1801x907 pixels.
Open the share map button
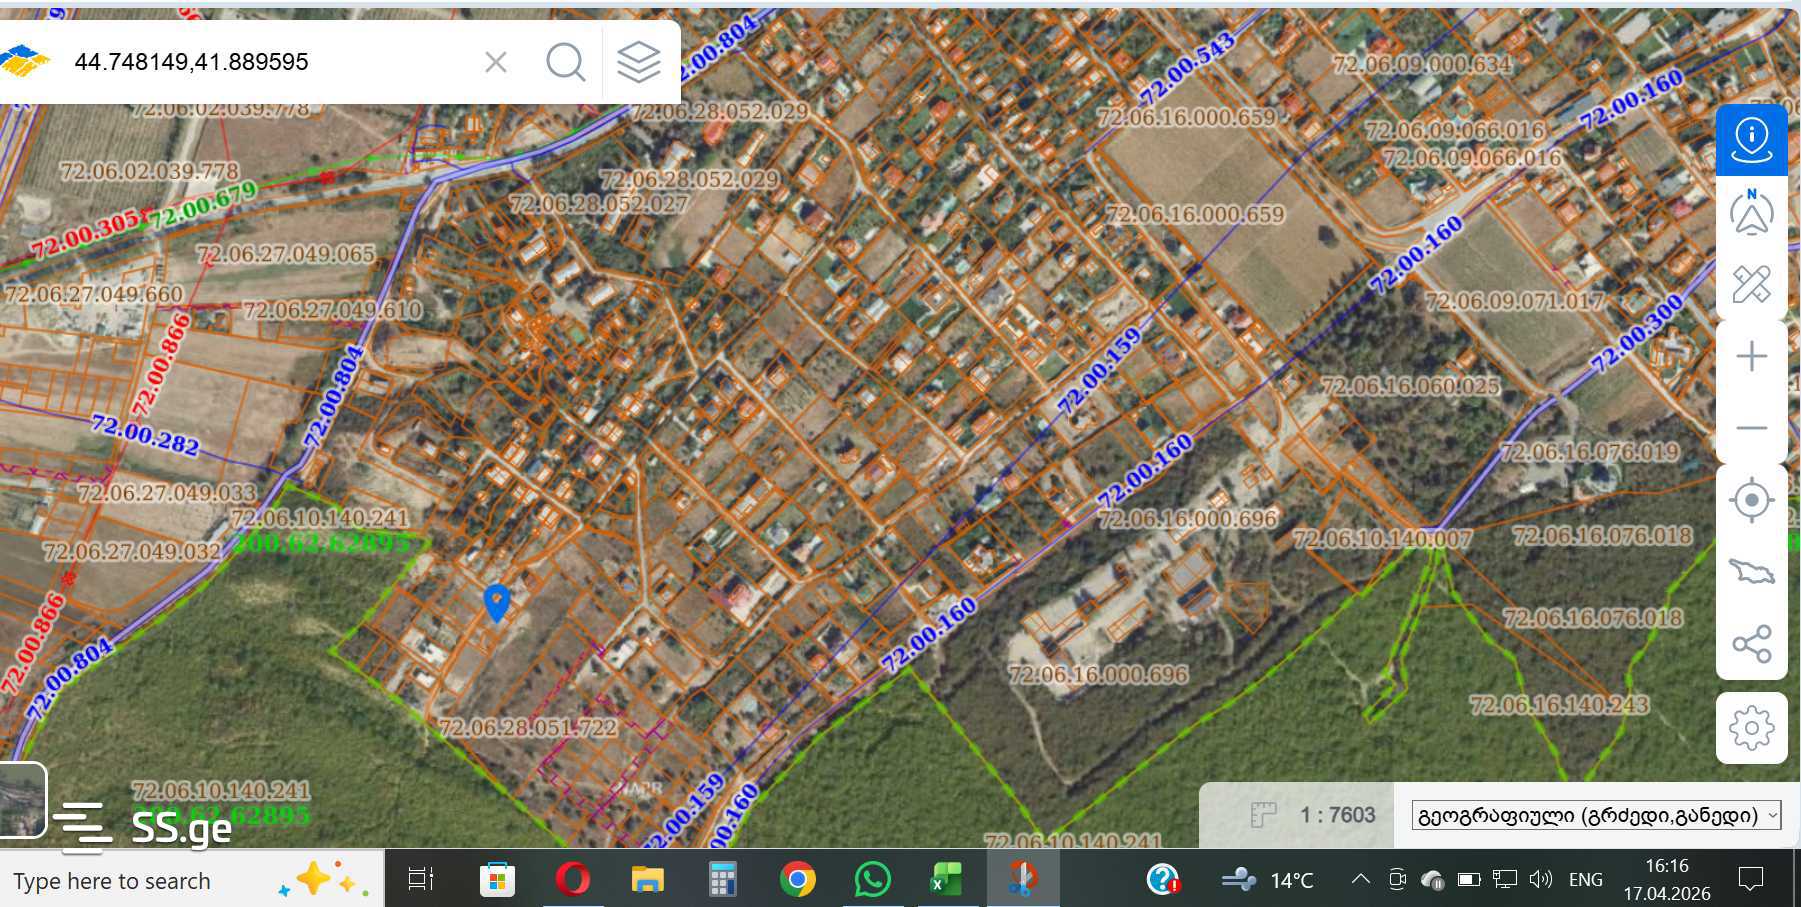point(1751,644)
